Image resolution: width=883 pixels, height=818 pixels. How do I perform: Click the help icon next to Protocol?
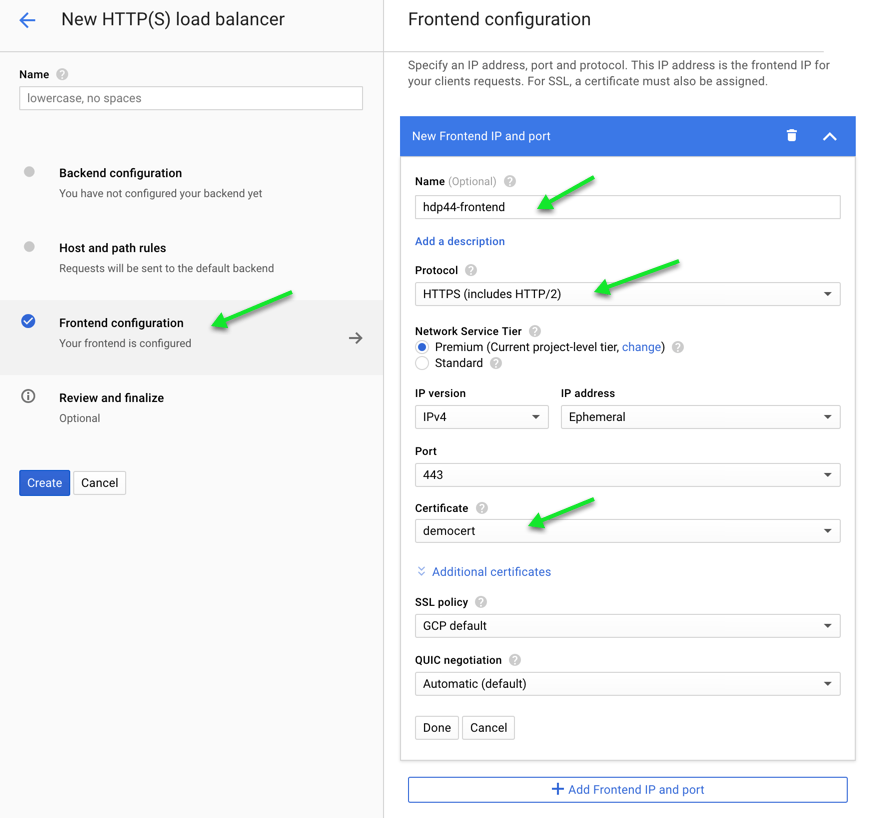point(471,271)
